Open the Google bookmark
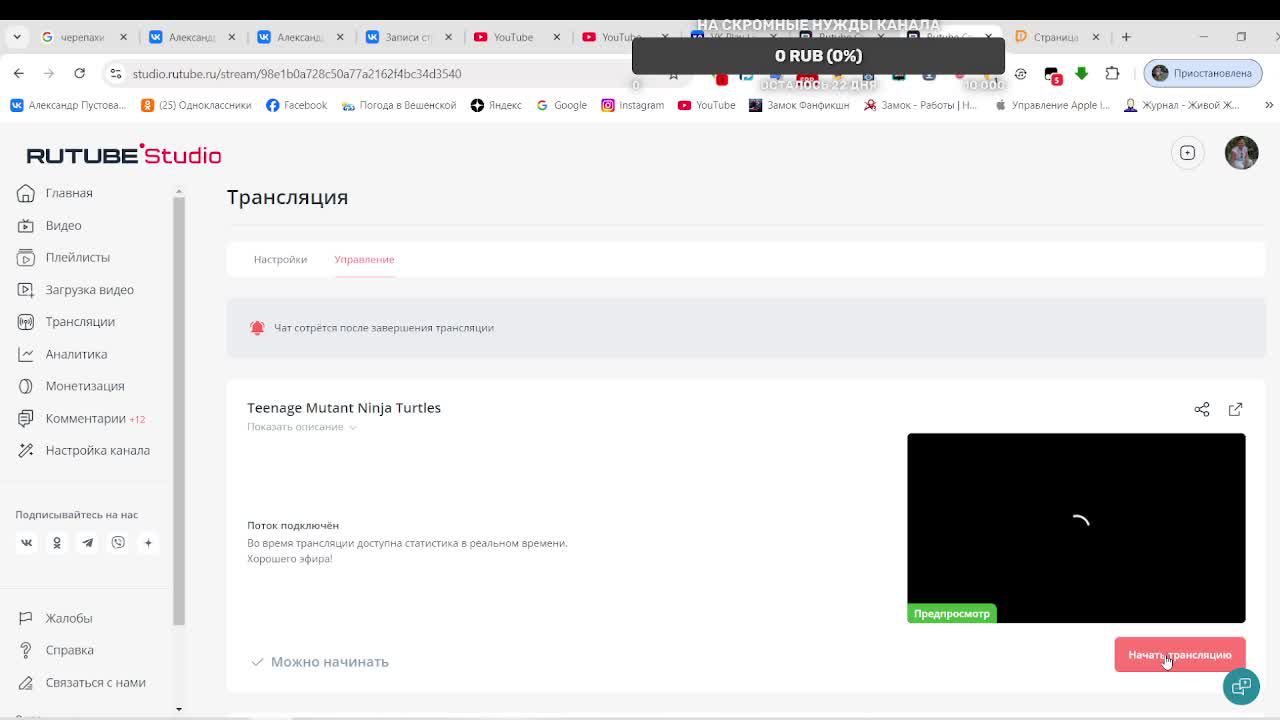This screenshot has width=1280, height=720. [x=562, y=105]
